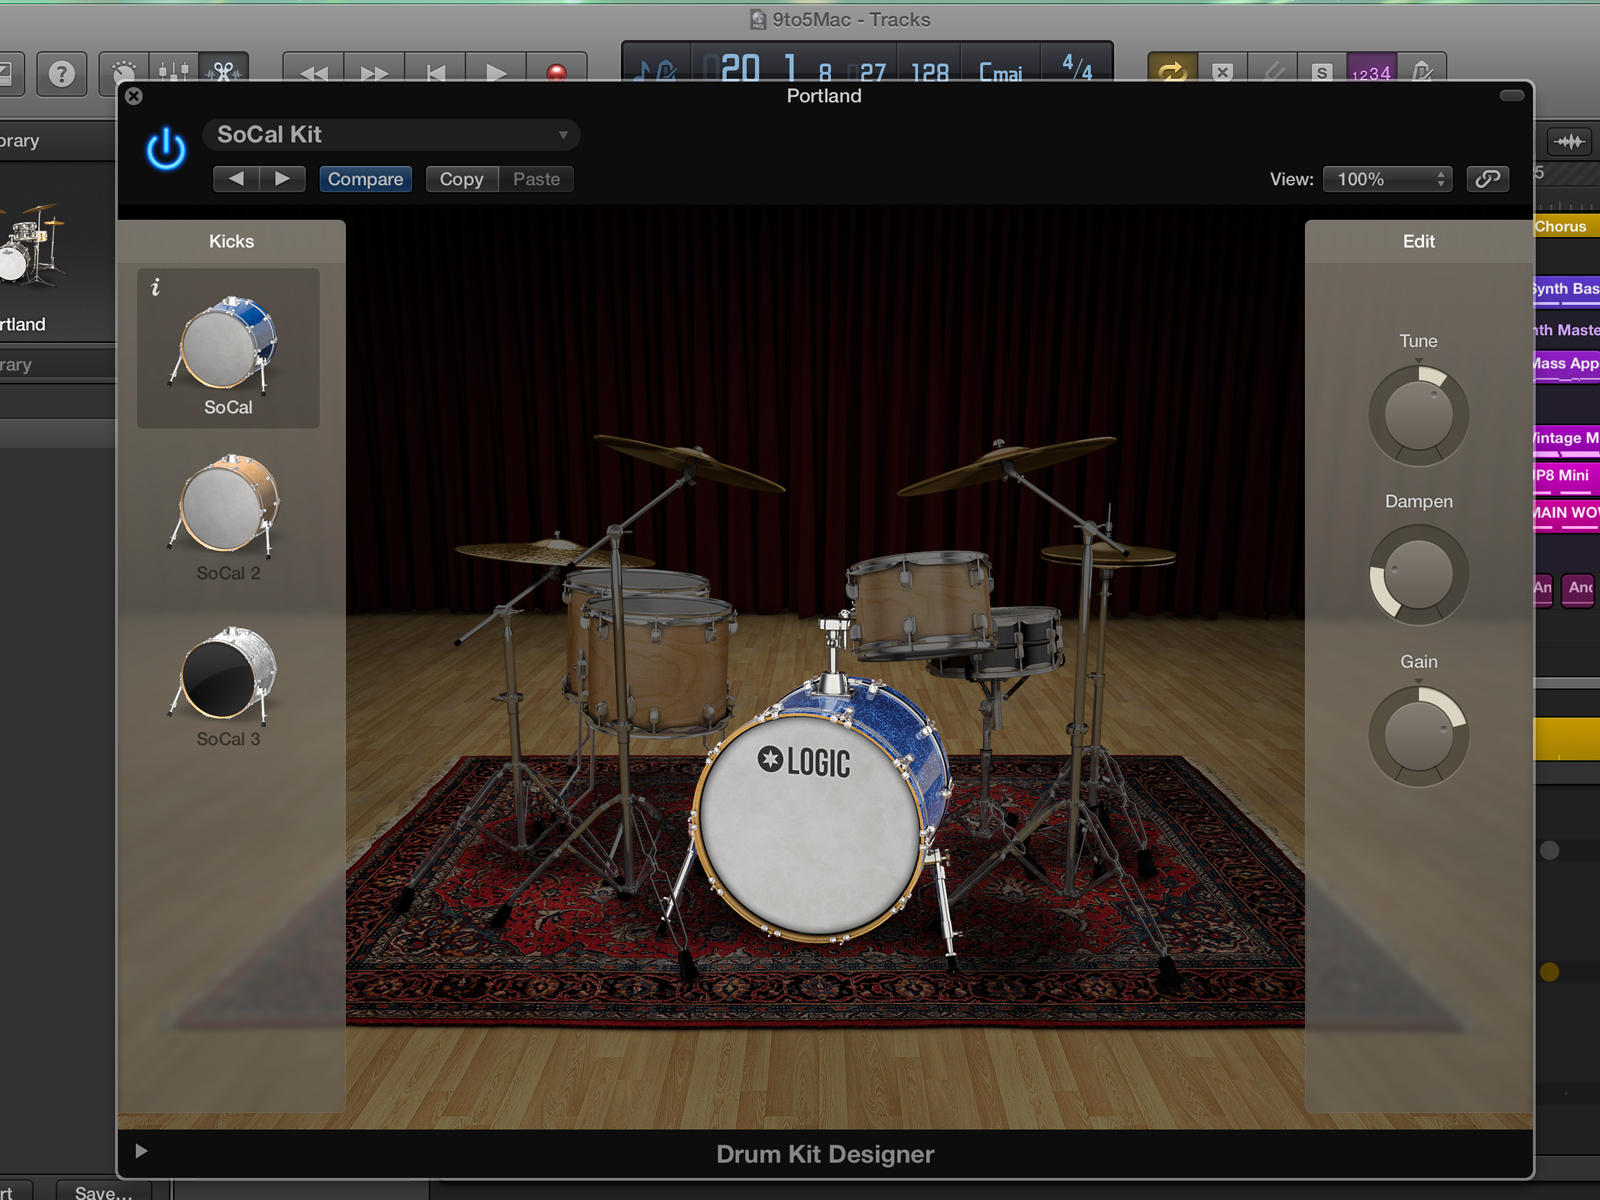Select the Vintage M region
Image resolution: width=1600 pixels, height=1200 pixels.
point(1566,438)
